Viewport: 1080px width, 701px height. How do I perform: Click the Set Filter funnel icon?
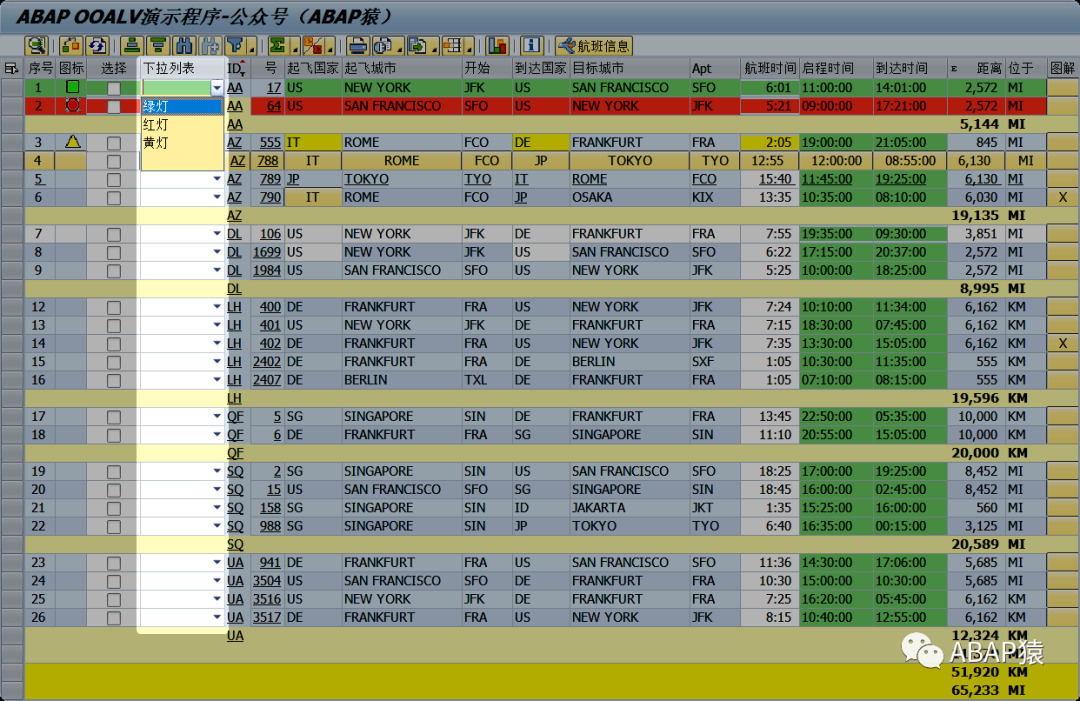[x=236, y=46]
